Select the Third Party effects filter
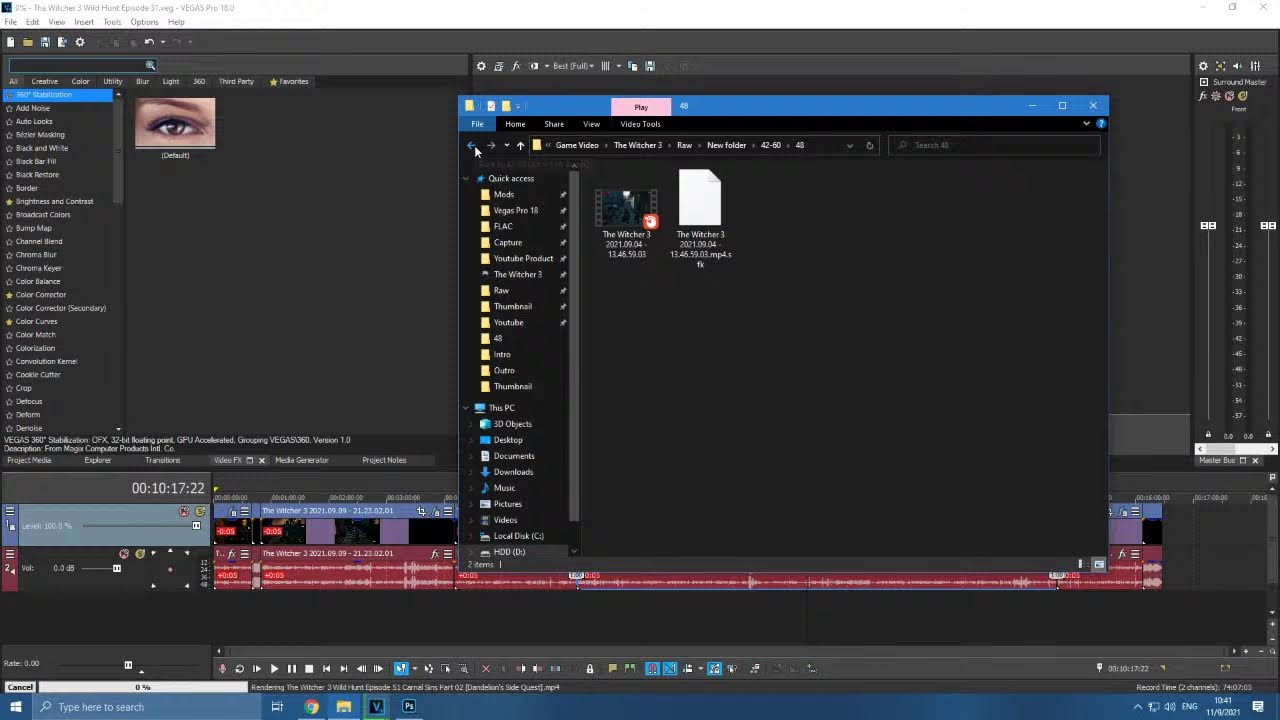The height and width of the screenshot is (720, 1280). tap(236, 81)
